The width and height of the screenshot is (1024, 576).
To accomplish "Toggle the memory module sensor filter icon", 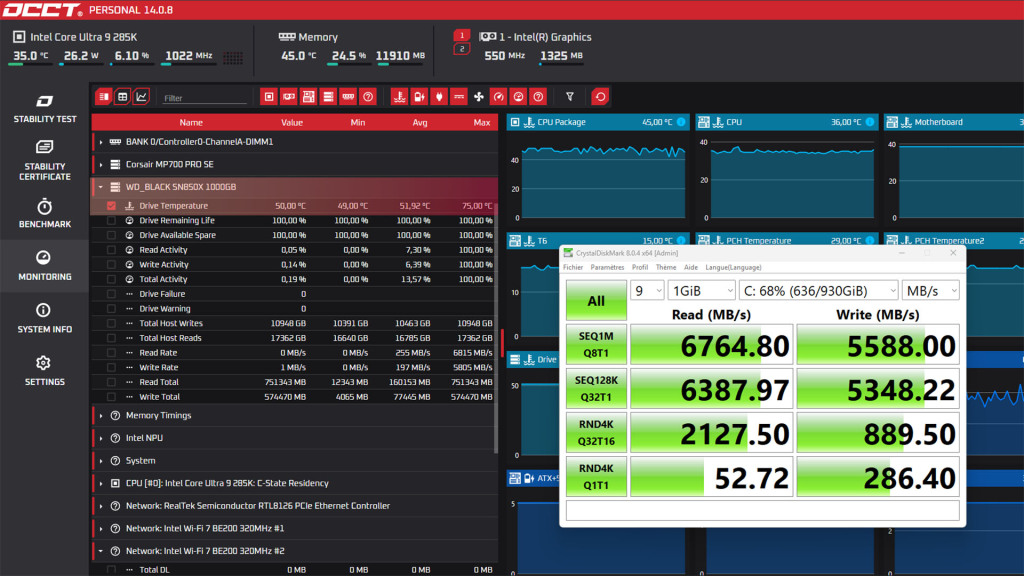I will [348, 97].
